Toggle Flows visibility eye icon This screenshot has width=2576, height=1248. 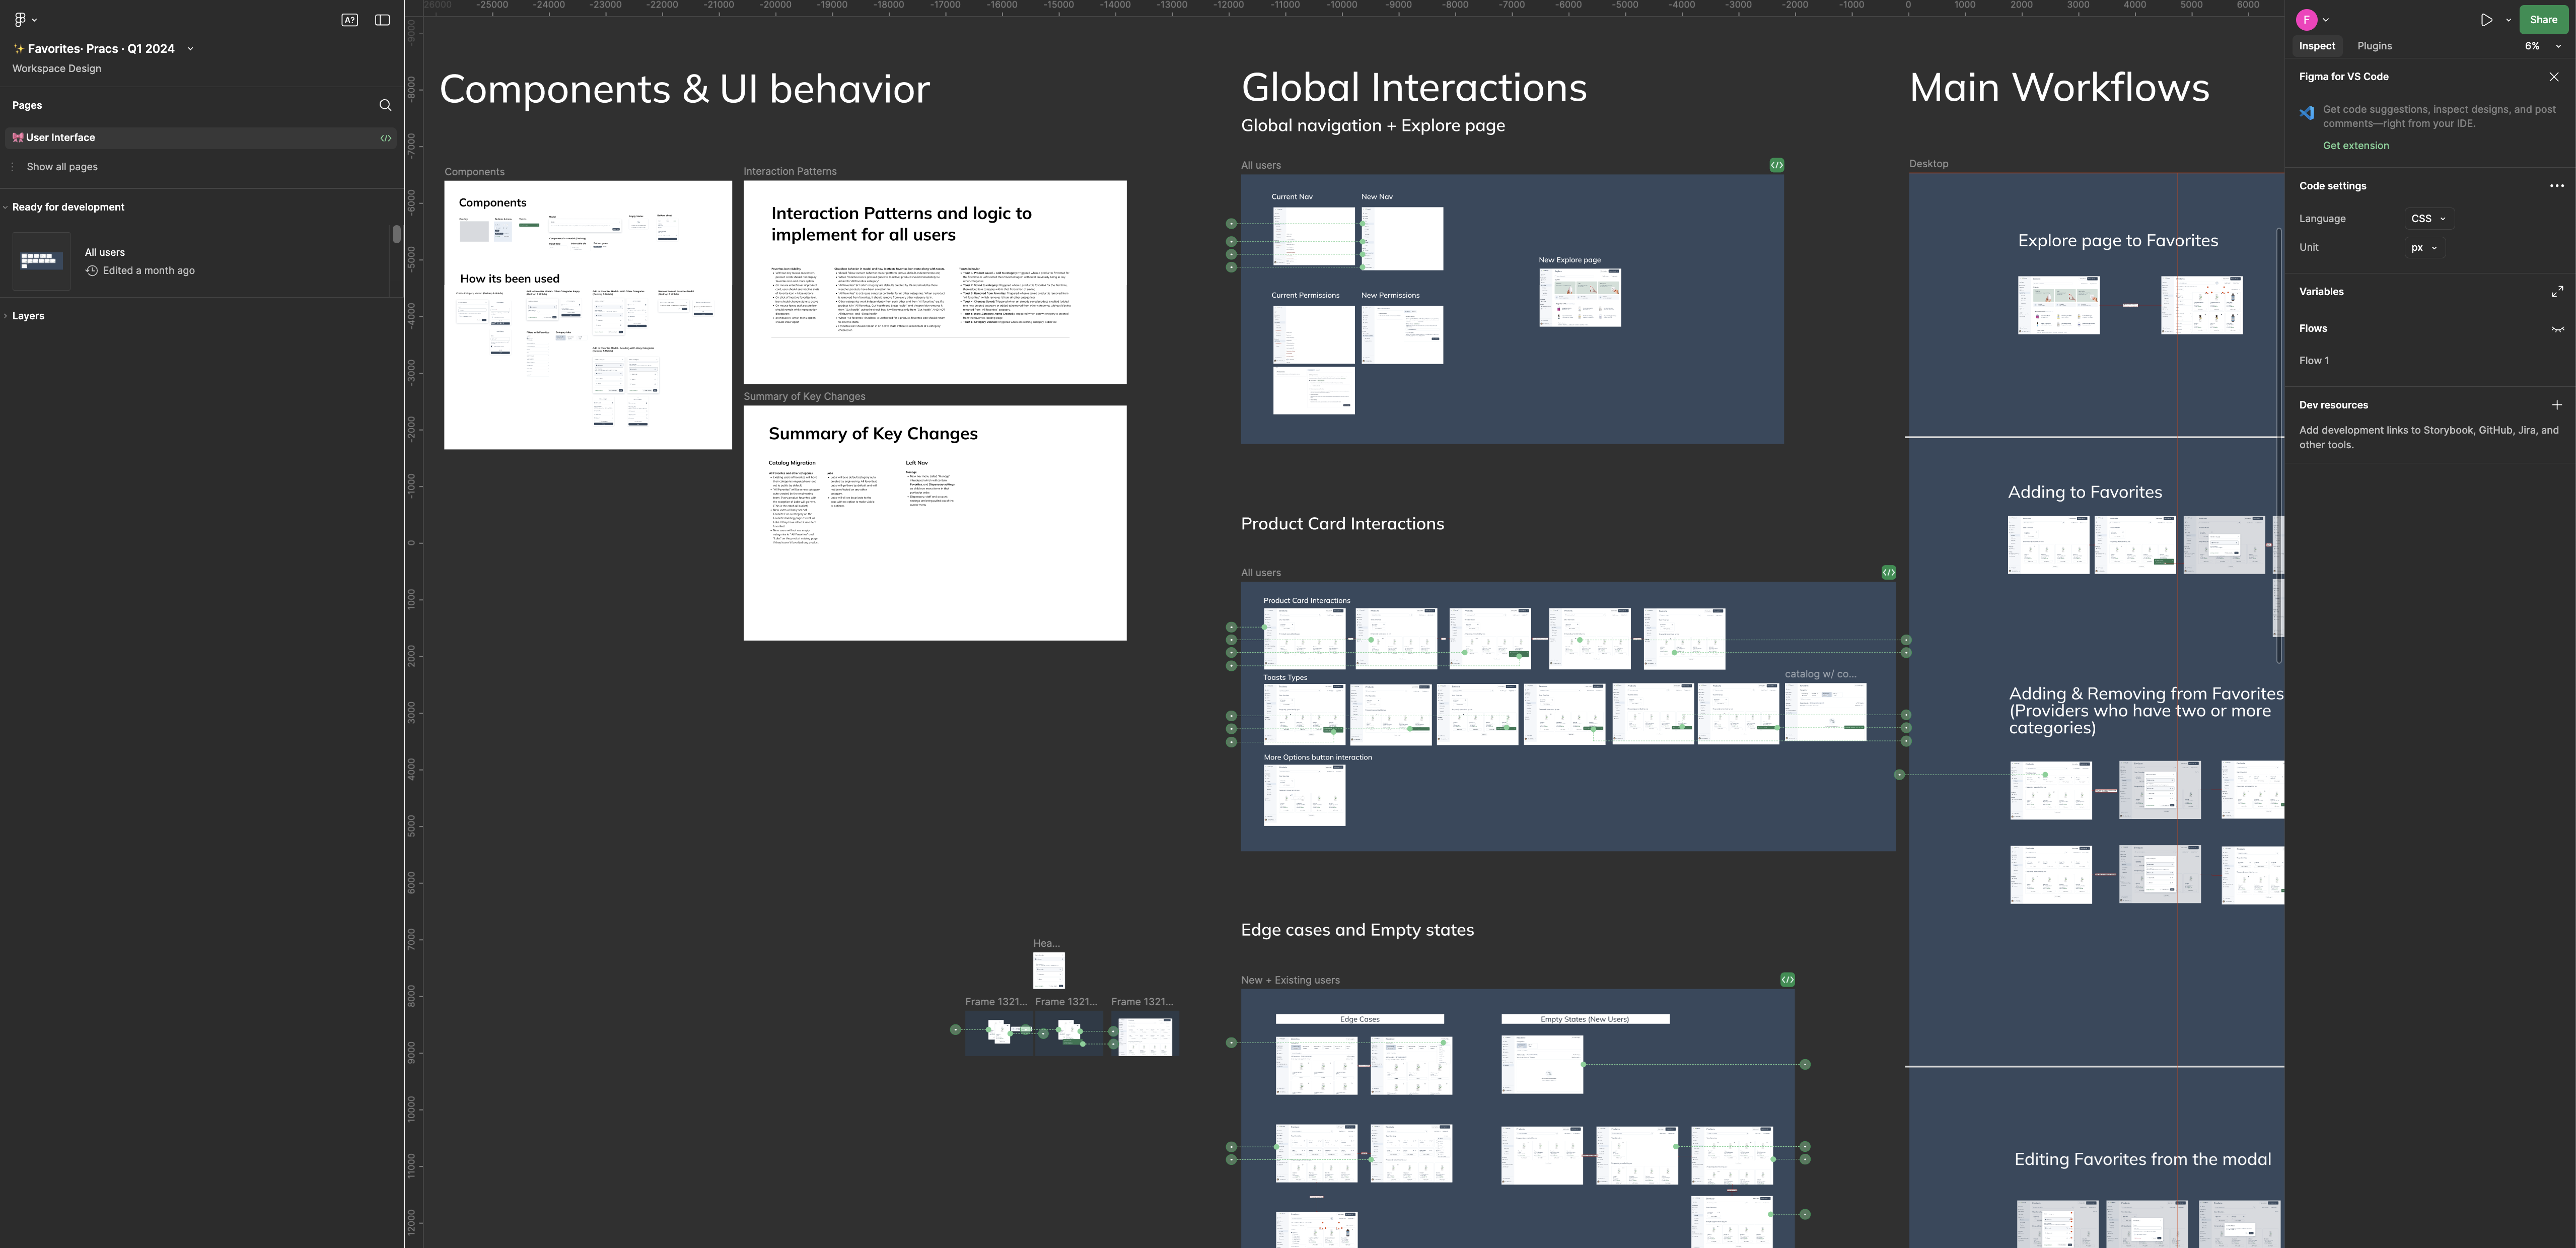(2557, 329)
